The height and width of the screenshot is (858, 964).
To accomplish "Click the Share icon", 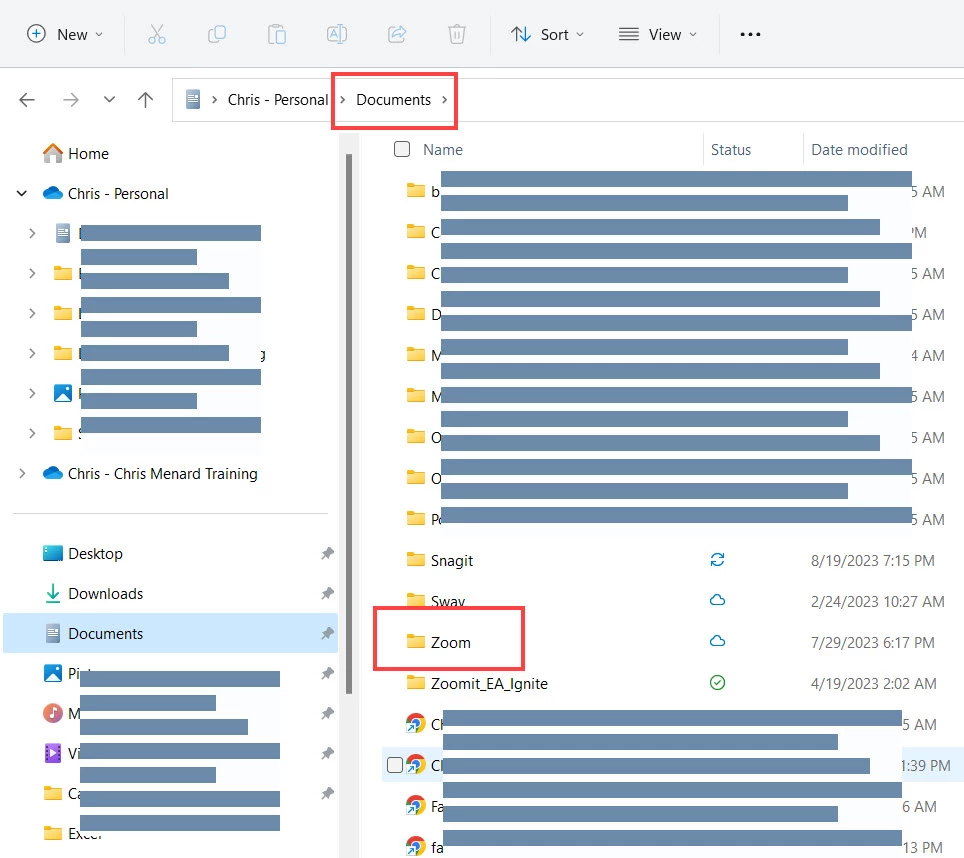I will click(x=397, y=34).
